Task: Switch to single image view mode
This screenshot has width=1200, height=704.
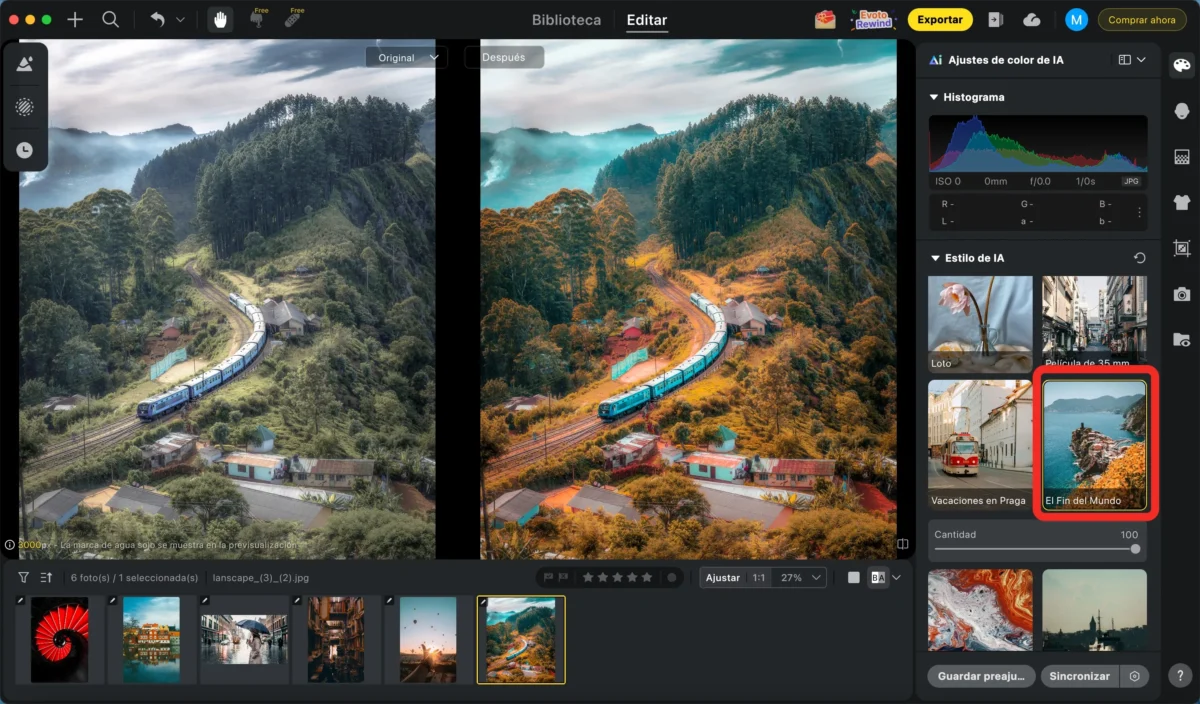Action: [853, 577]
